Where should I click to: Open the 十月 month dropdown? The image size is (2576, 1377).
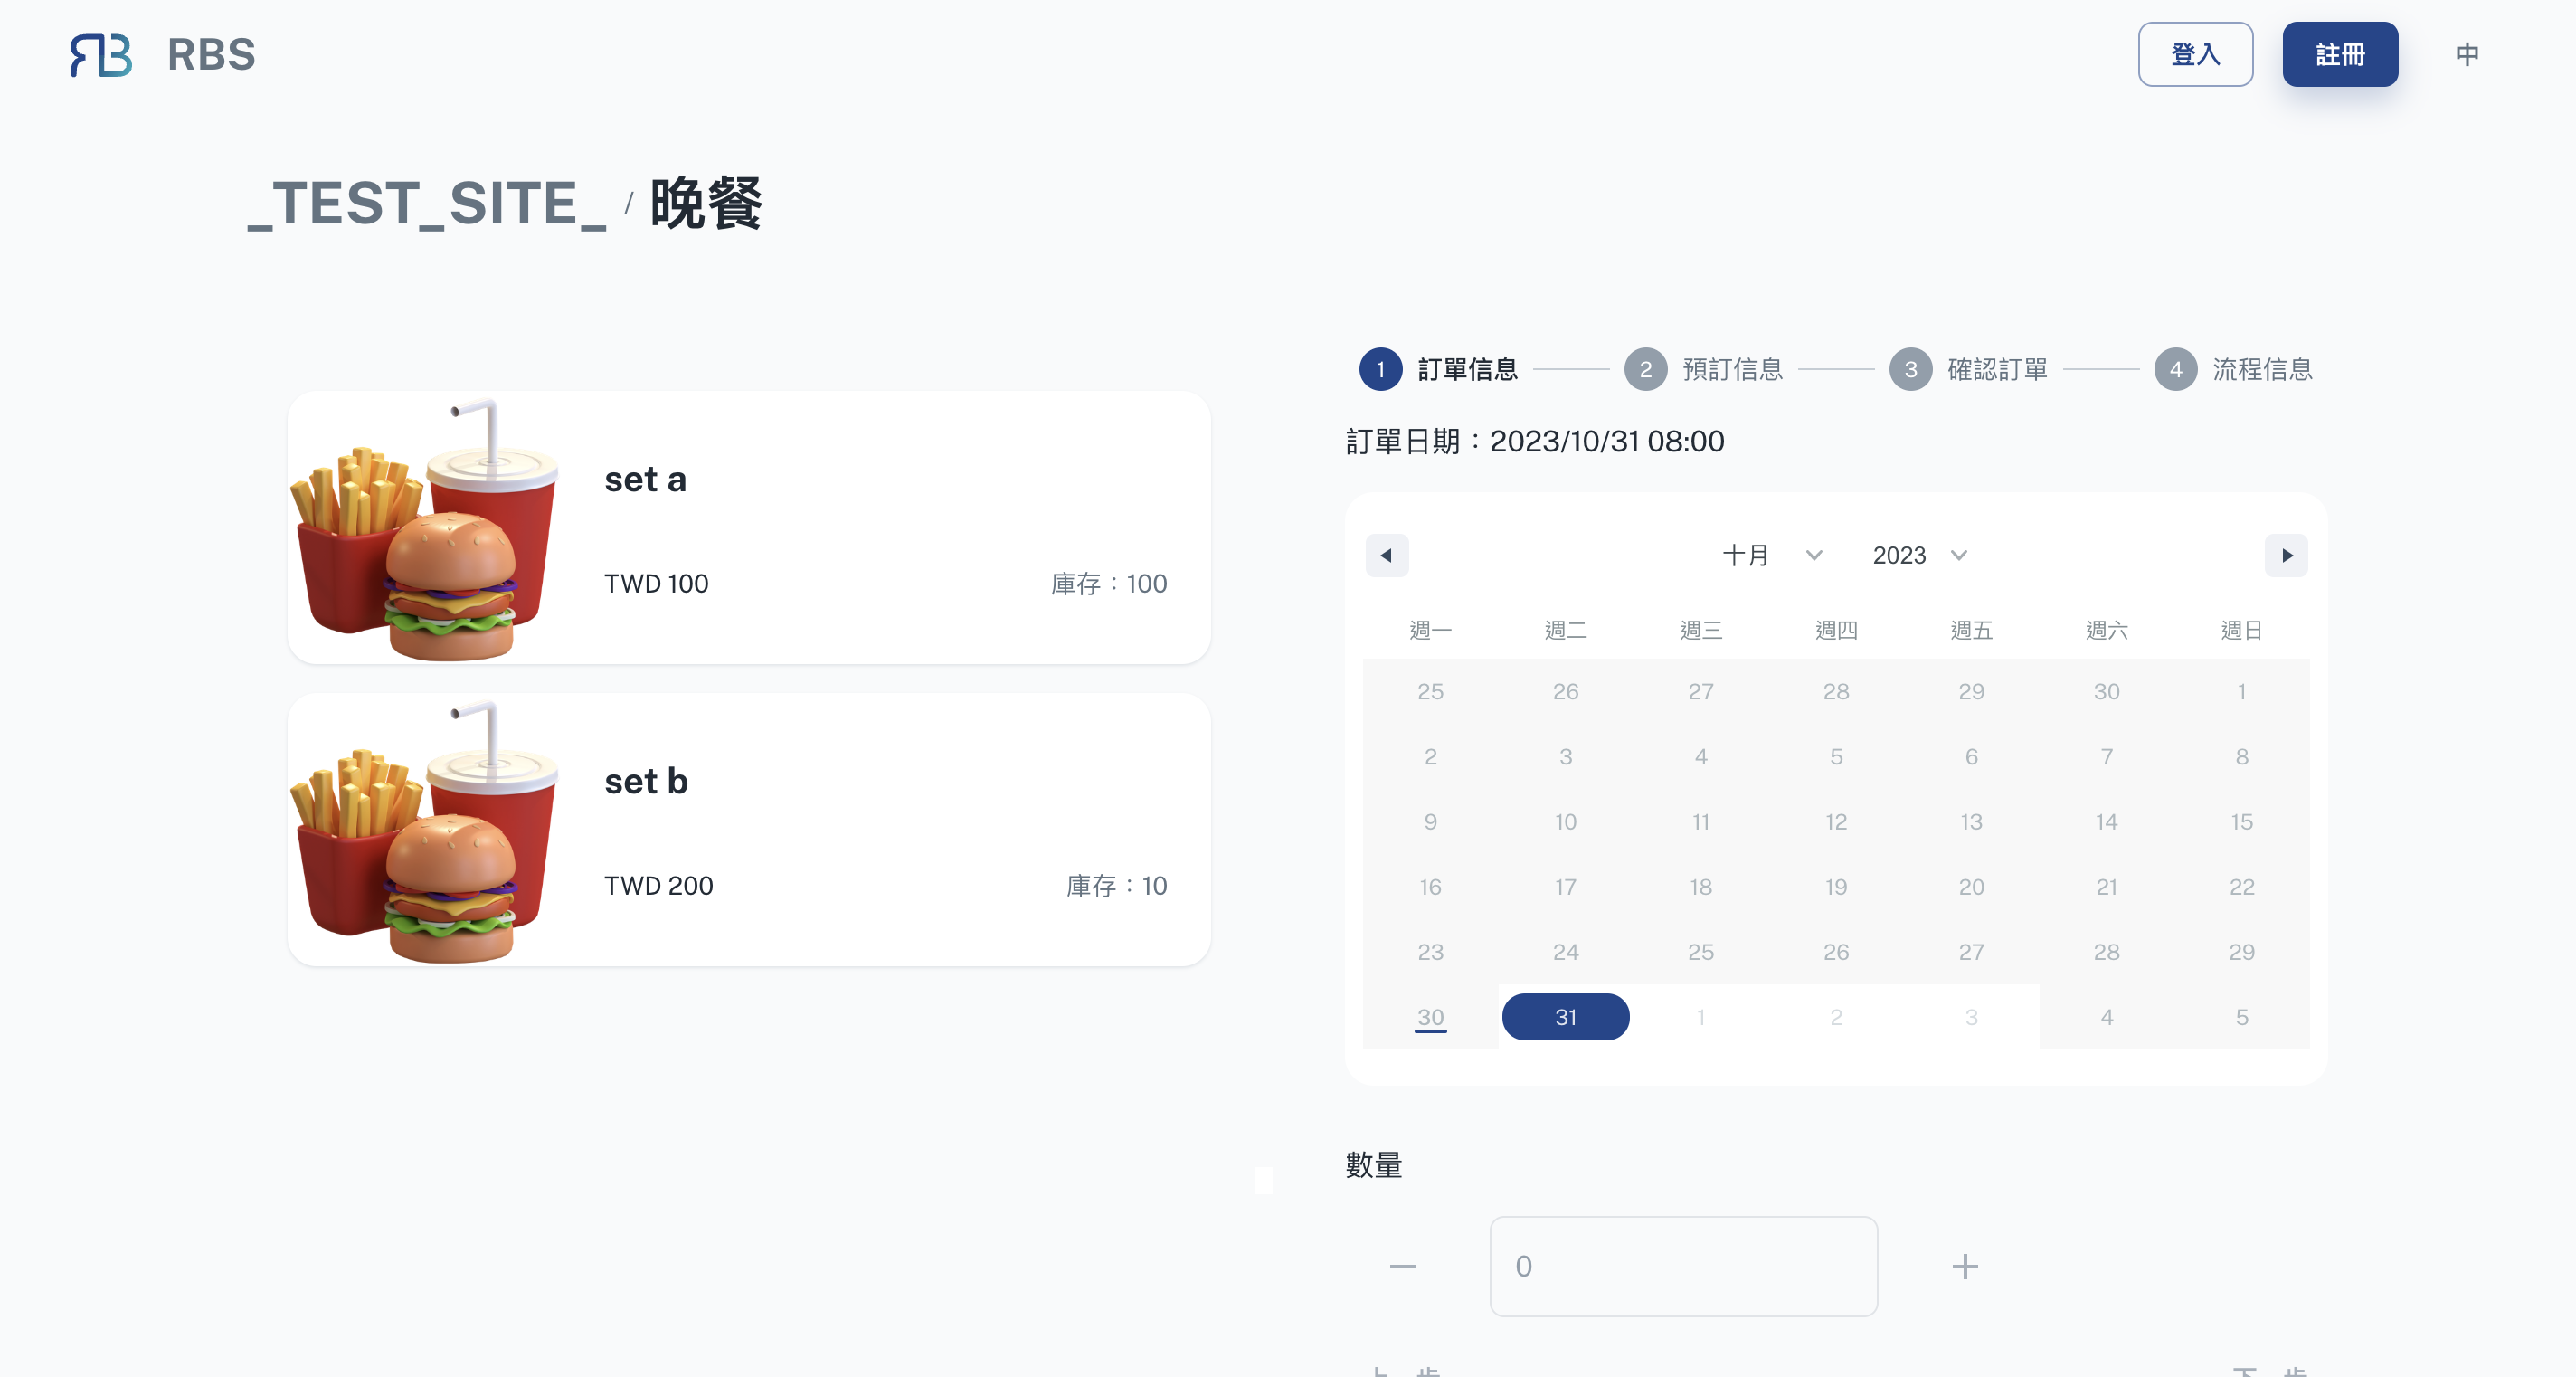(1771, 555)
